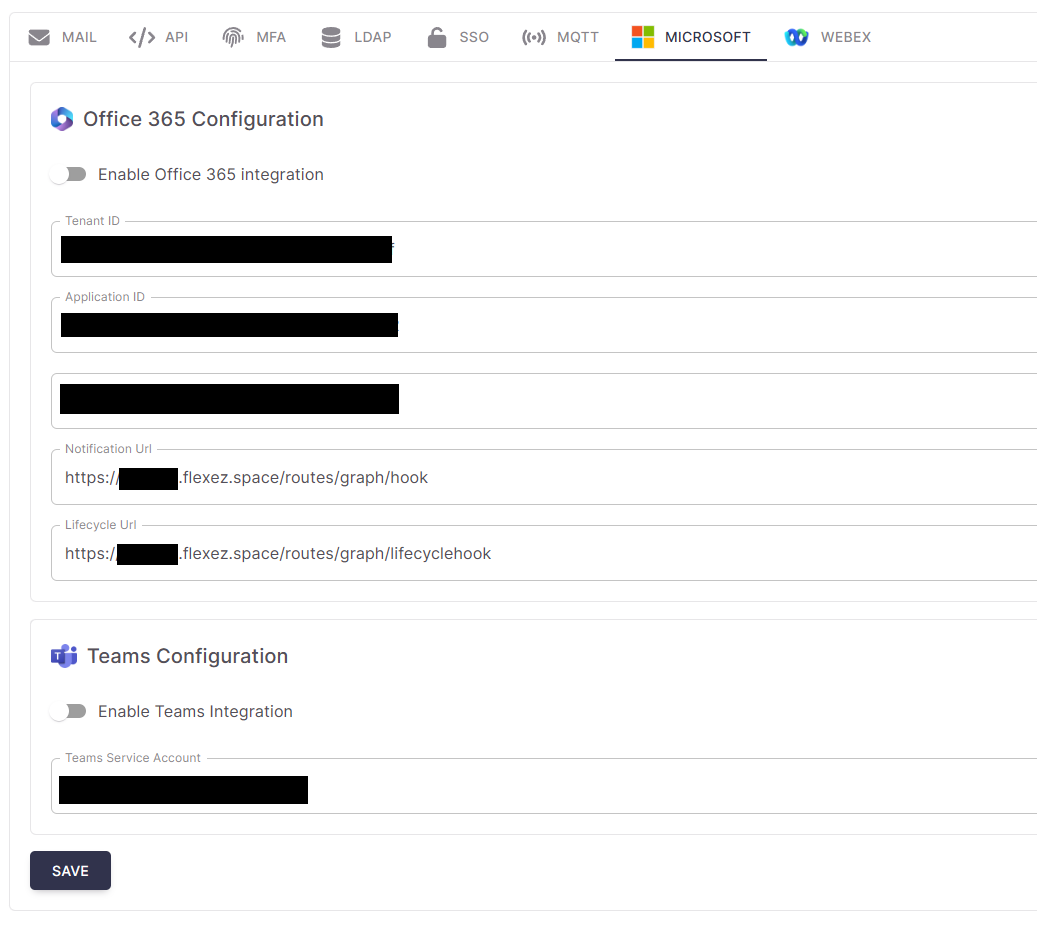1037x944 pixels.
Task: Click the 'Enable Teams Integration' label
Action: click(x=195, y=711)
